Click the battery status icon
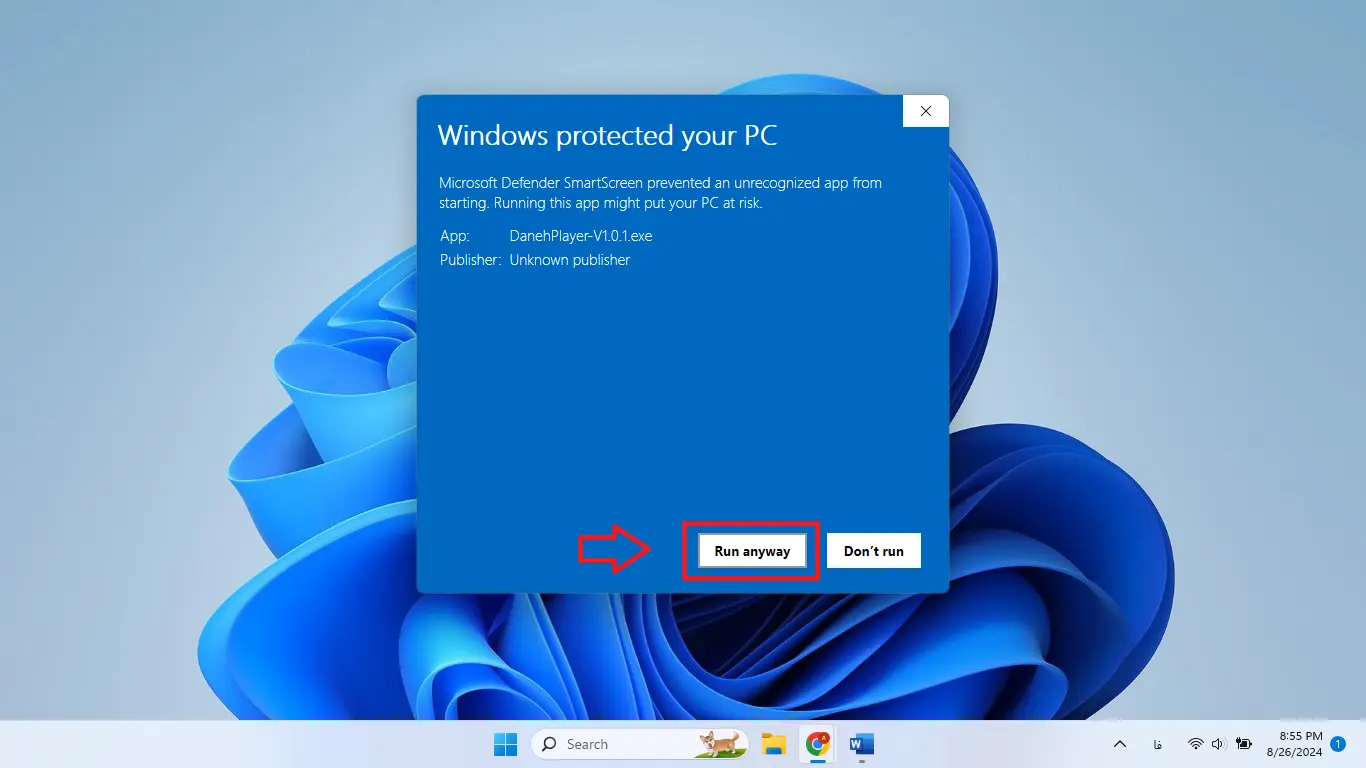This screenshot has width=1366, height=768. [x=1243, y=744]
